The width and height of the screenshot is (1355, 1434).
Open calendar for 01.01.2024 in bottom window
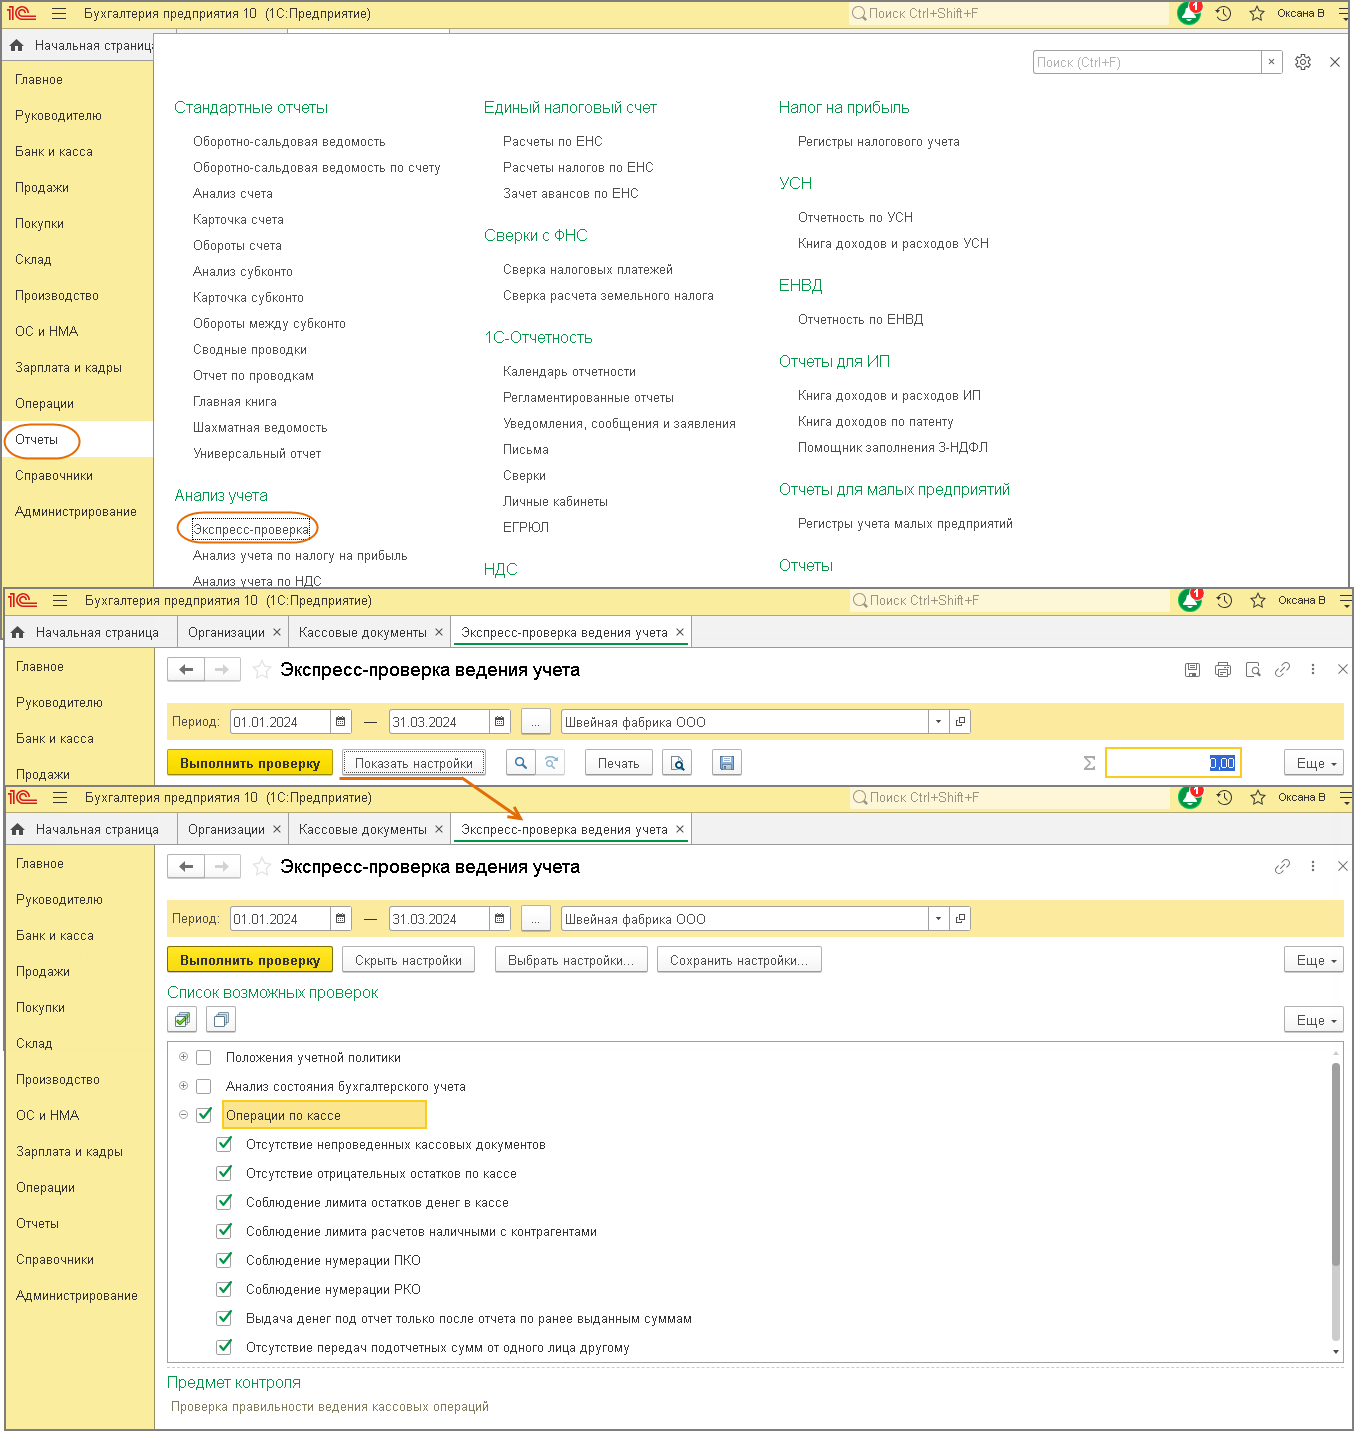click(341, 919)
